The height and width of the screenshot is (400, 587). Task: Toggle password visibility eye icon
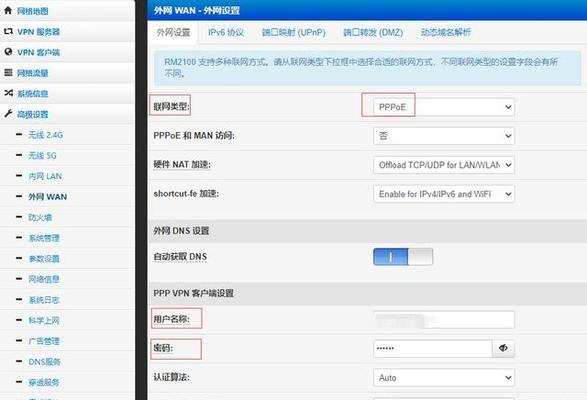click(503, 348)
